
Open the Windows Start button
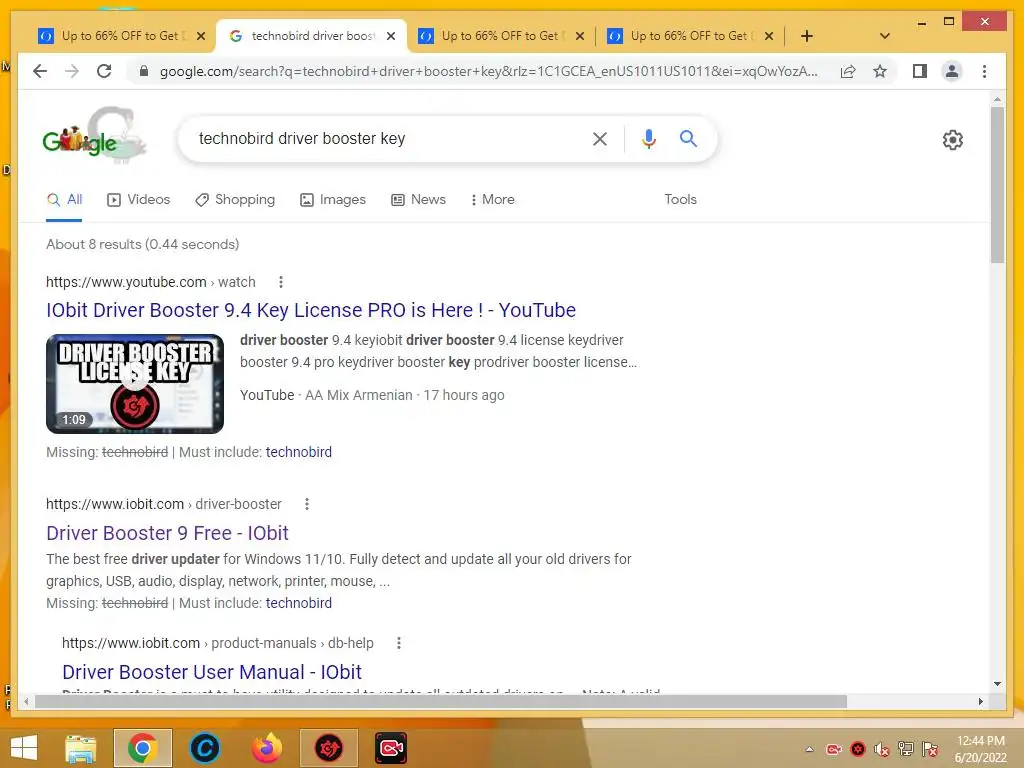tap(24, 748)
